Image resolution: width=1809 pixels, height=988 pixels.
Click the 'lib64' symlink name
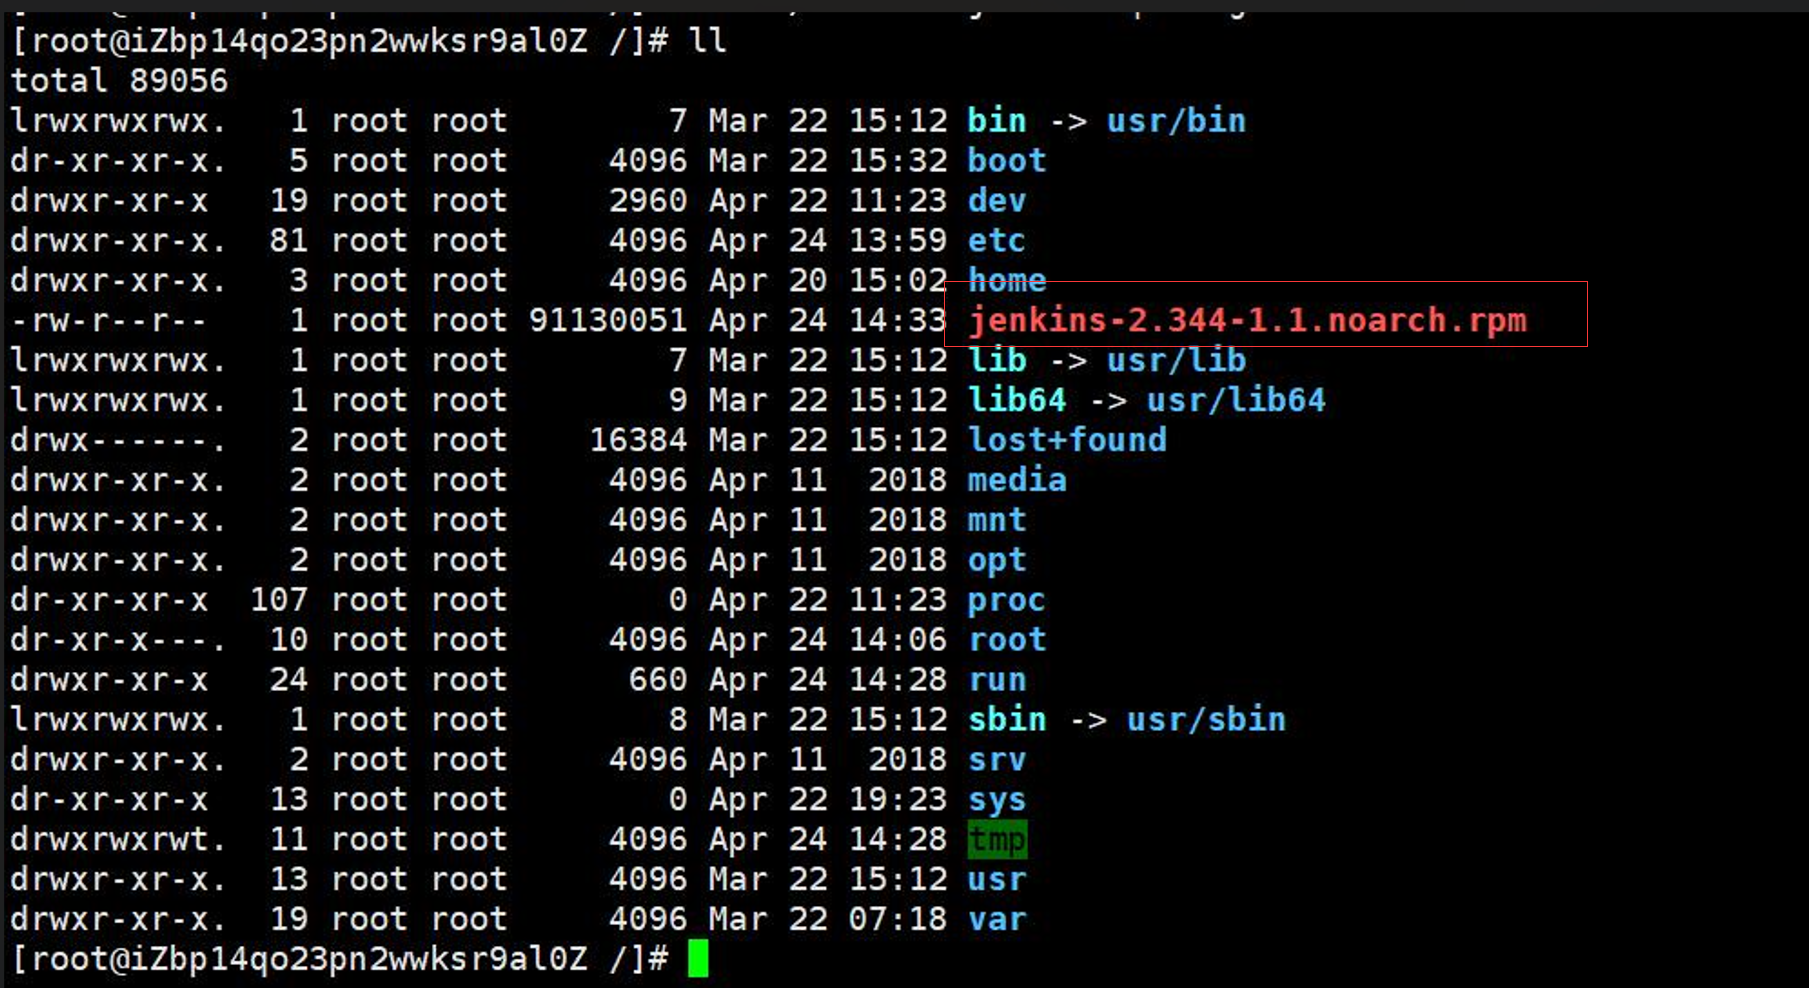coord(1017,401)
